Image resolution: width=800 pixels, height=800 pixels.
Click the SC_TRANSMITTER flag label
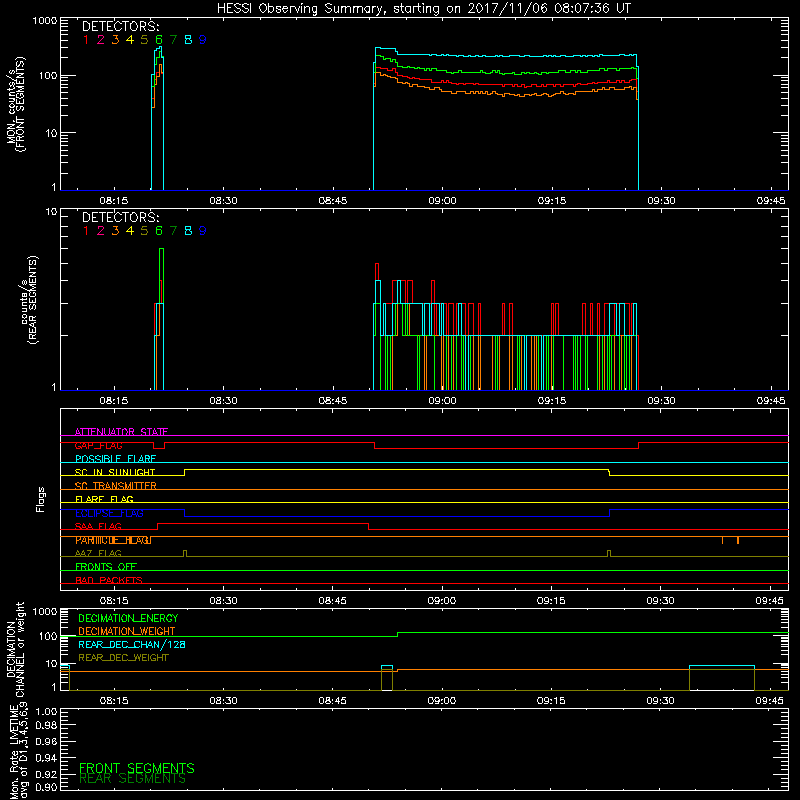115,486
